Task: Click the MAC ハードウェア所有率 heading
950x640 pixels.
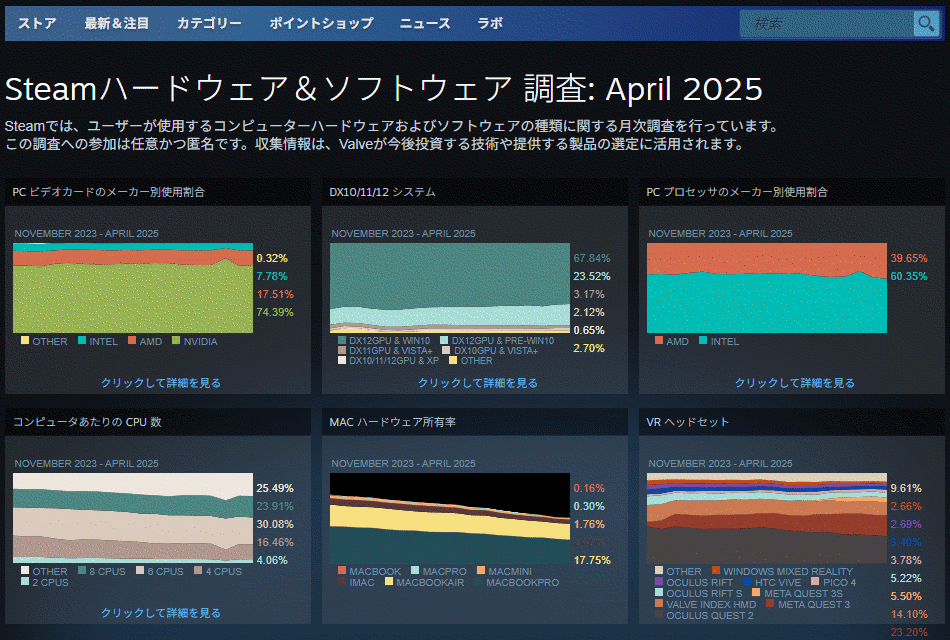Action: tap(393, 422)
